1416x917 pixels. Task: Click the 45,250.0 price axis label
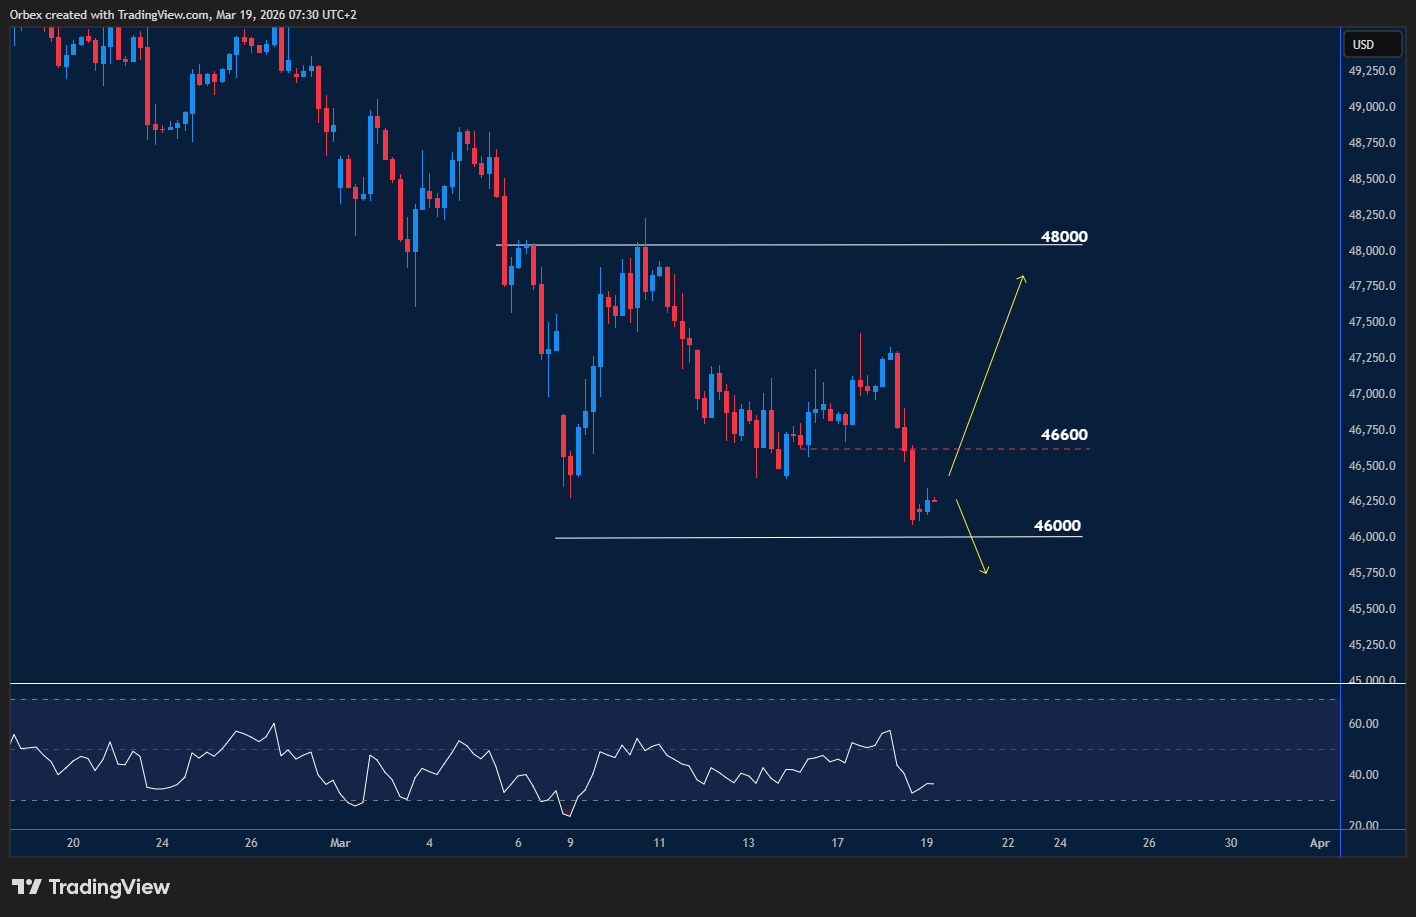pos(1372,645)
